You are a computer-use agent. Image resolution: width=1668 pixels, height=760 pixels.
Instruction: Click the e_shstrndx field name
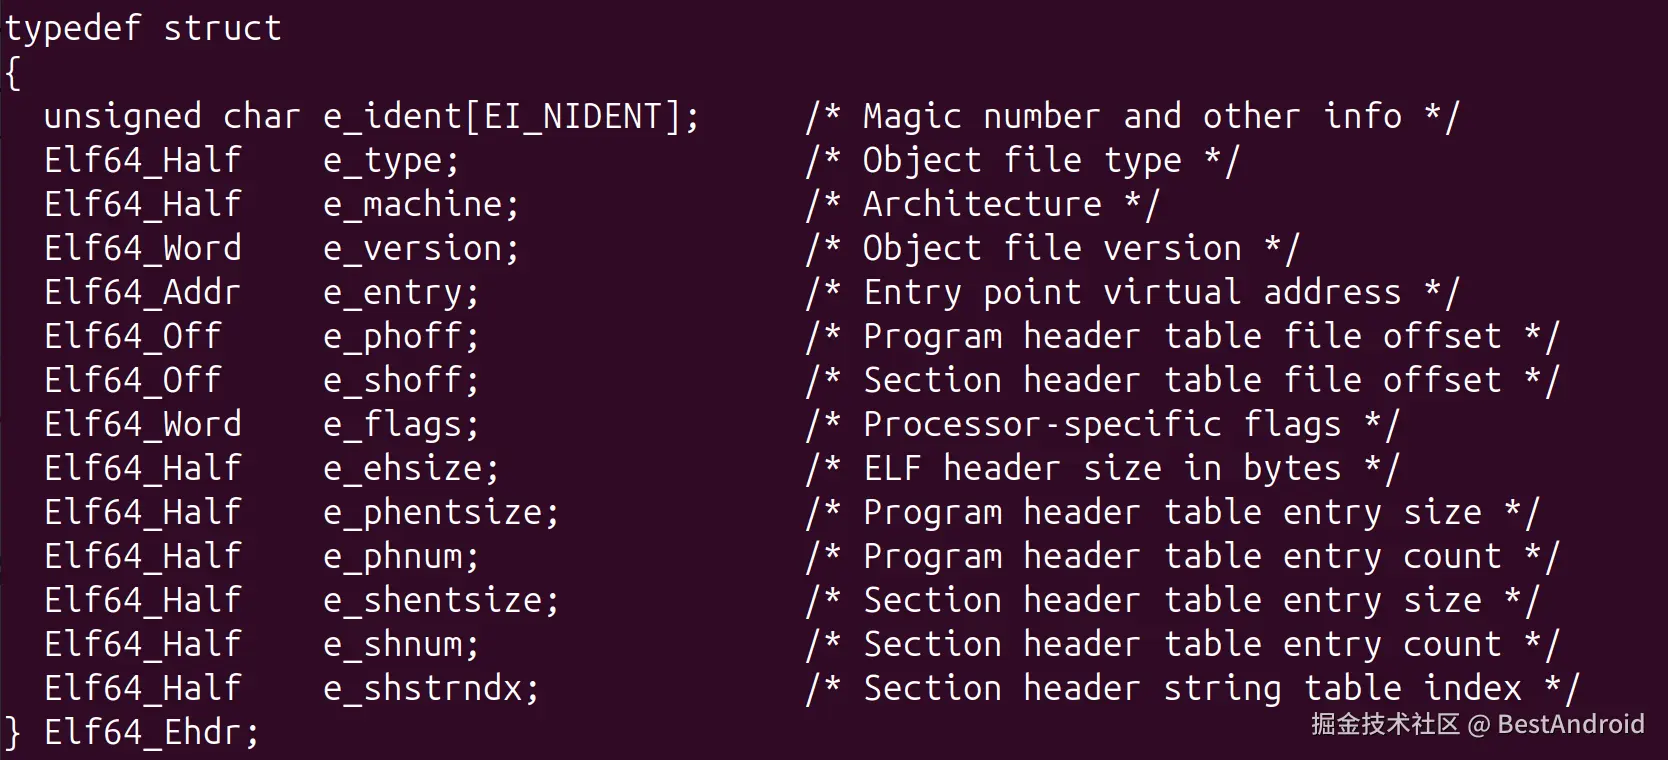coord(430,689)
